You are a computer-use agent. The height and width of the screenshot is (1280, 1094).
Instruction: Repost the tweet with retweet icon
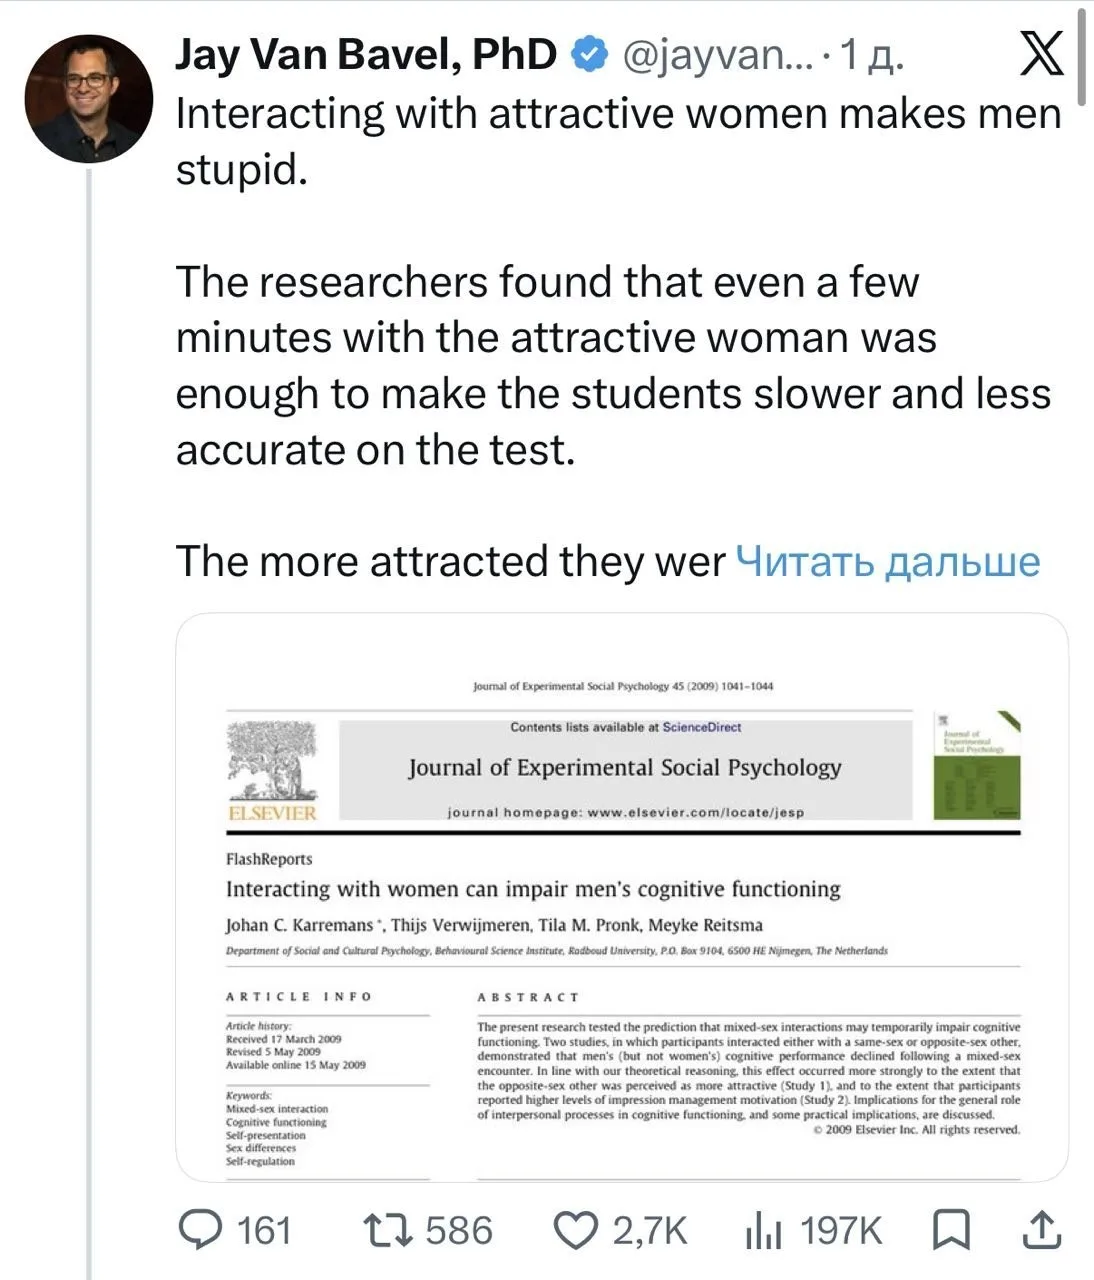coord(387,1230)
